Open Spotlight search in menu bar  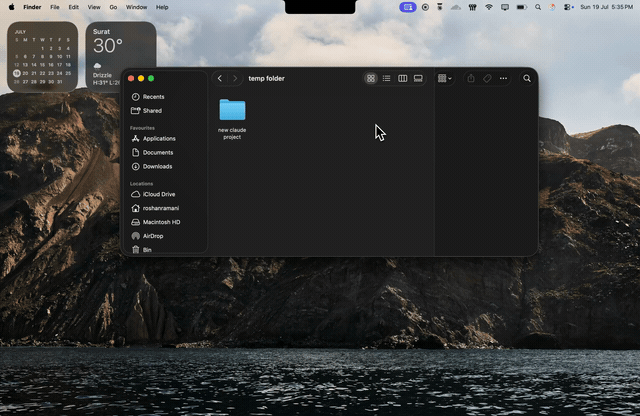(x=538, y=7)
